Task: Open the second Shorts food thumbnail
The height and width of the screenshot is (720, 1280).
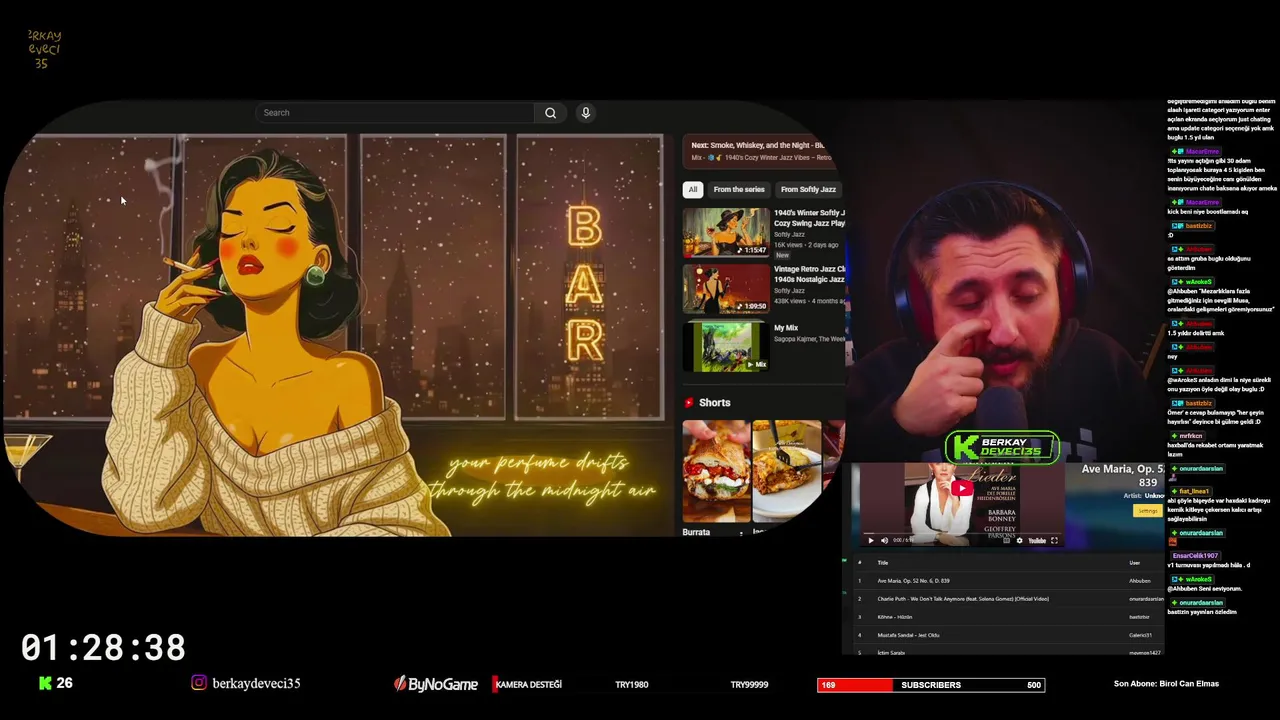Action: (x=787, y=471)
